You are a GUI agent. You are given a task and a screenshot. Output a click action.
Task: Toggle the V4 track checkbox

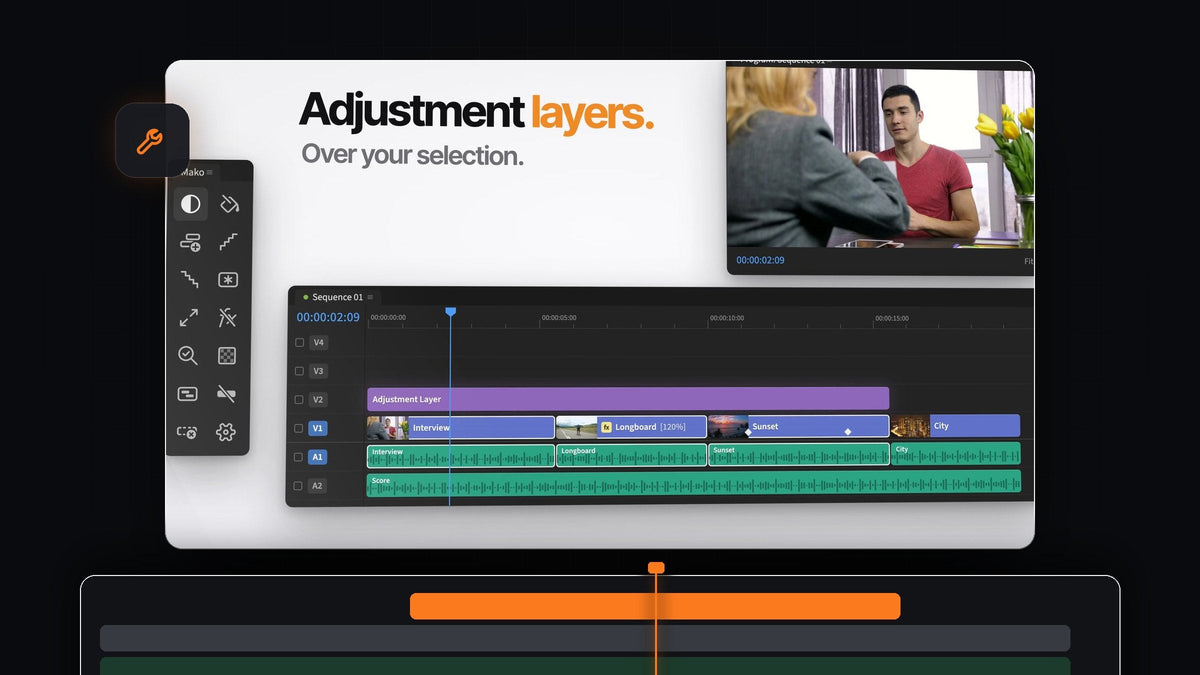click(299, 342)
